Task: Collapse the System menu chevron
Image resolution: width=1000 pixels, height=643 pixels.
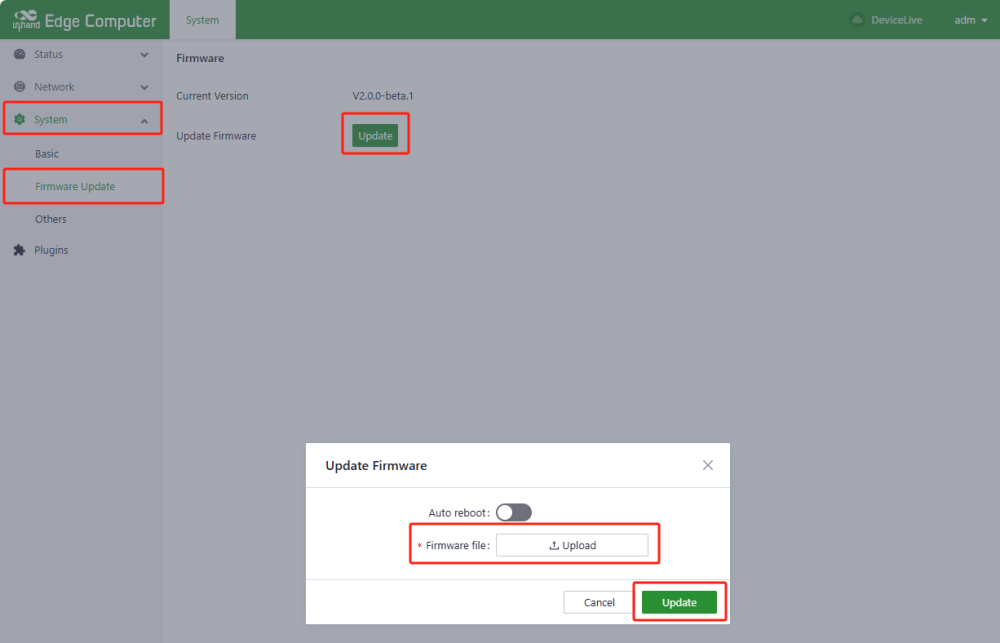Action: 144,120
